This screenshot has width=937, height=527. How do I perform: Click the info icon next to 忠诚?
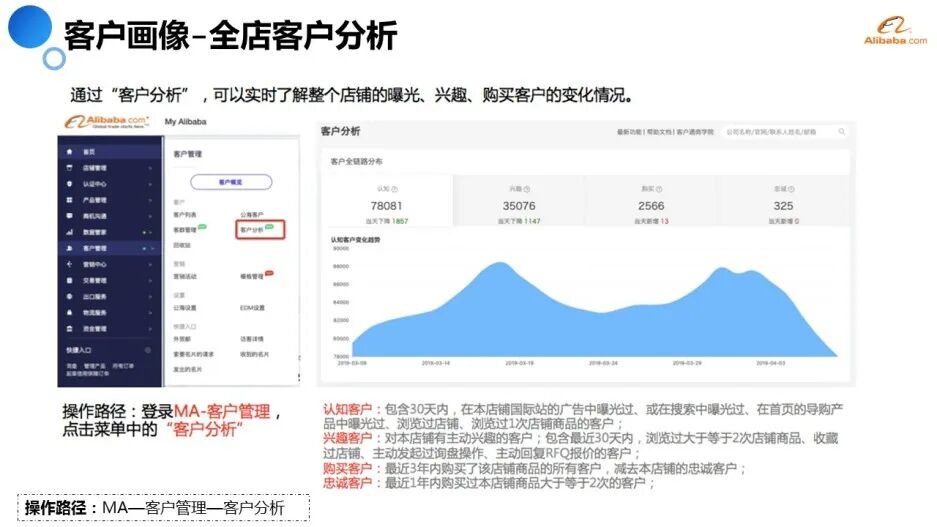(791, 189)
